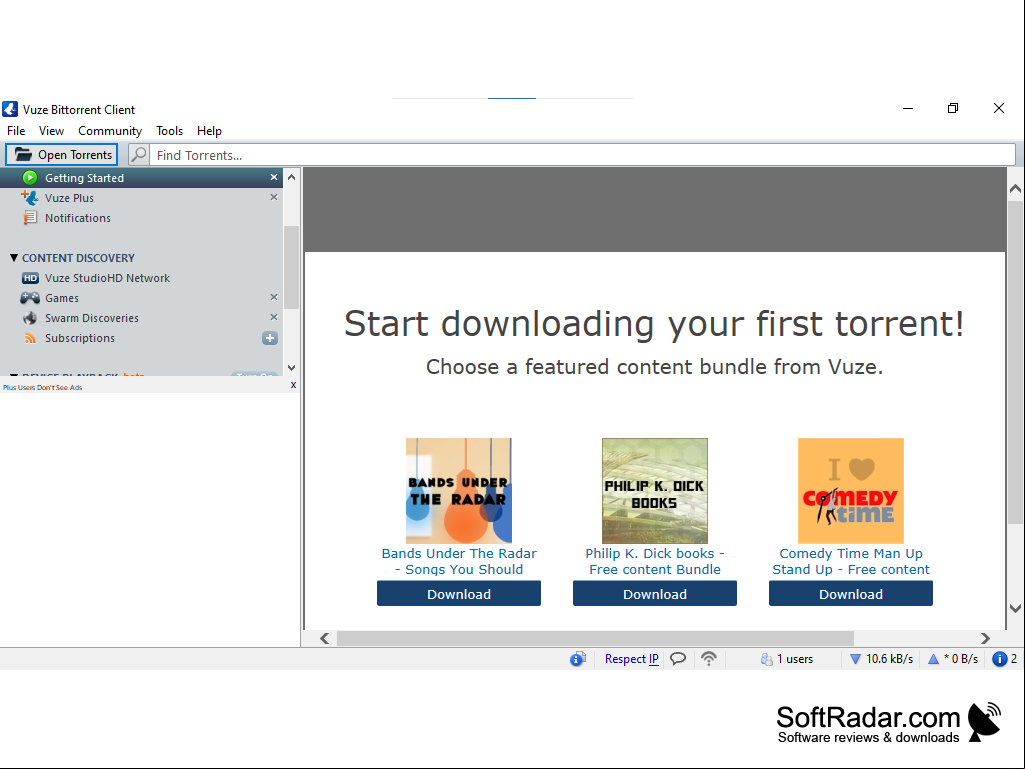Add a subscription with the plus icon
This screenshot has width=1025, height=769.
tap(270, 338)
